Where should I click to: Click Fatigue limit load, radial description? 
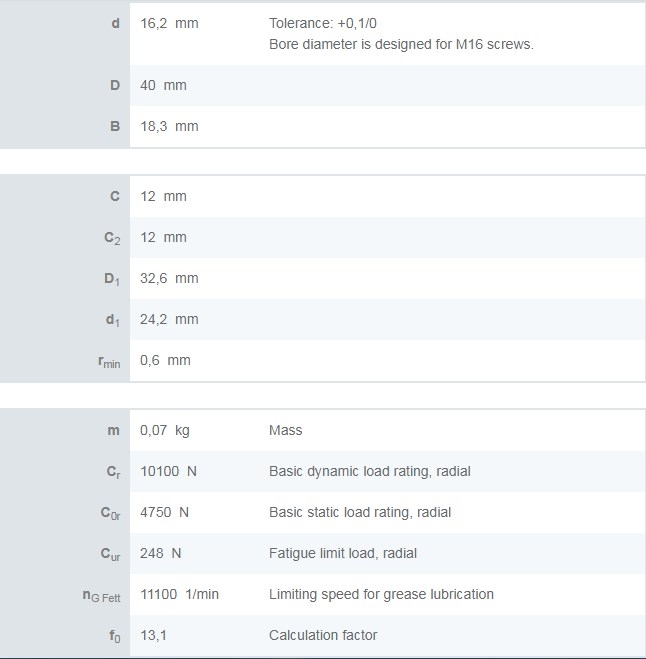[343, 553]
